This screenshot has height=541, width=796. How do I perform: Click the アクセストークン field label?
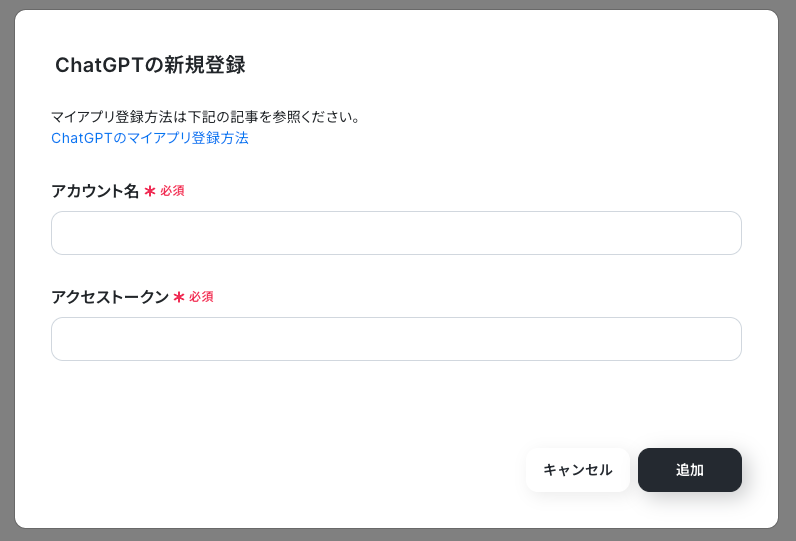tap(110, 297)
